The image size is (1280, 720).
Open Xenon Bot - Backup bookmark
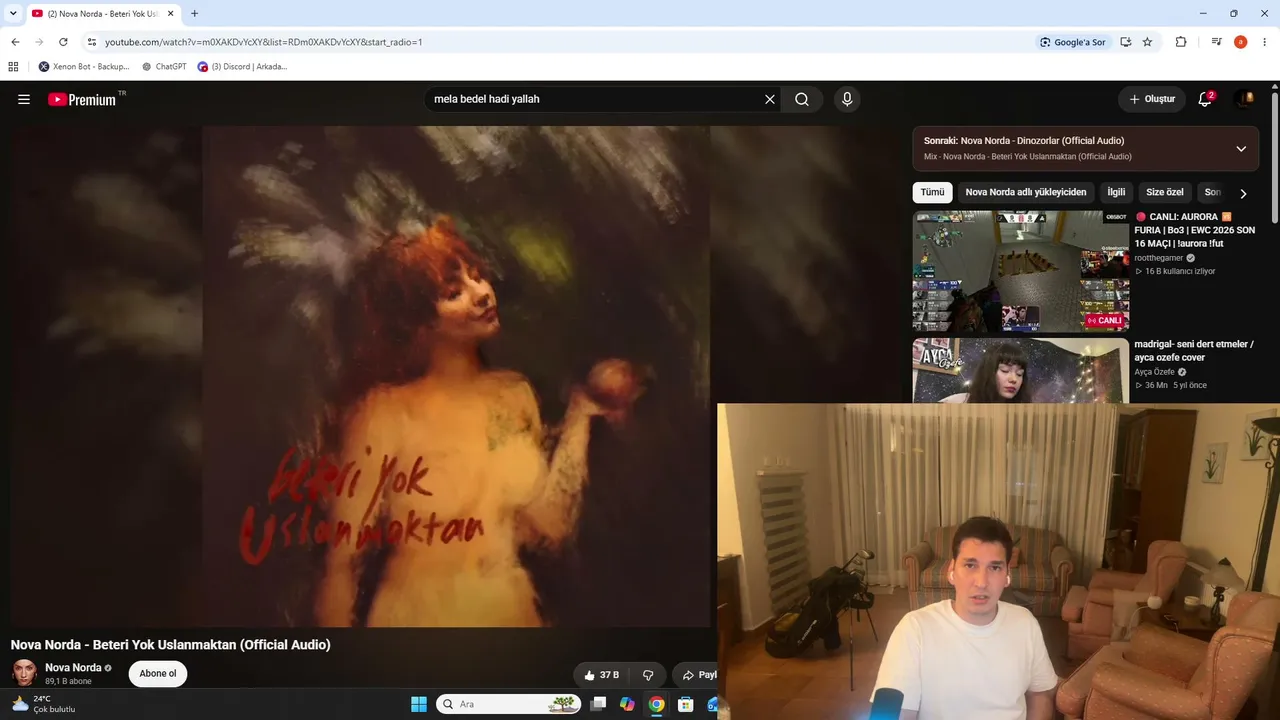click(x=84, y=67)
